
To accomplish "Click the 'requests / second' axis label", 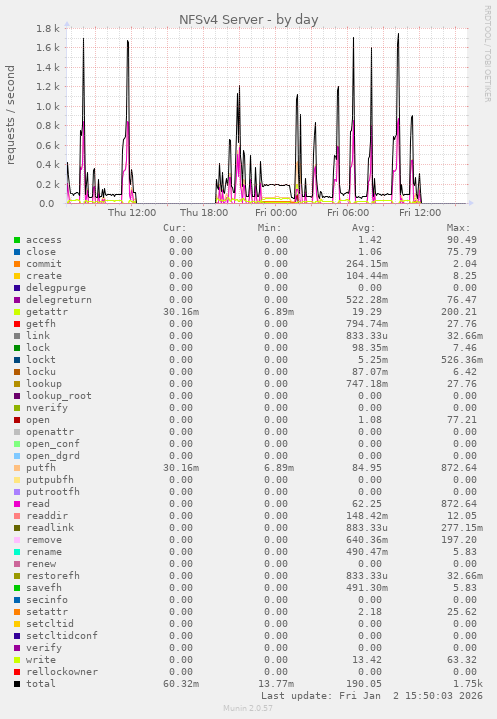I will point(10,115).
